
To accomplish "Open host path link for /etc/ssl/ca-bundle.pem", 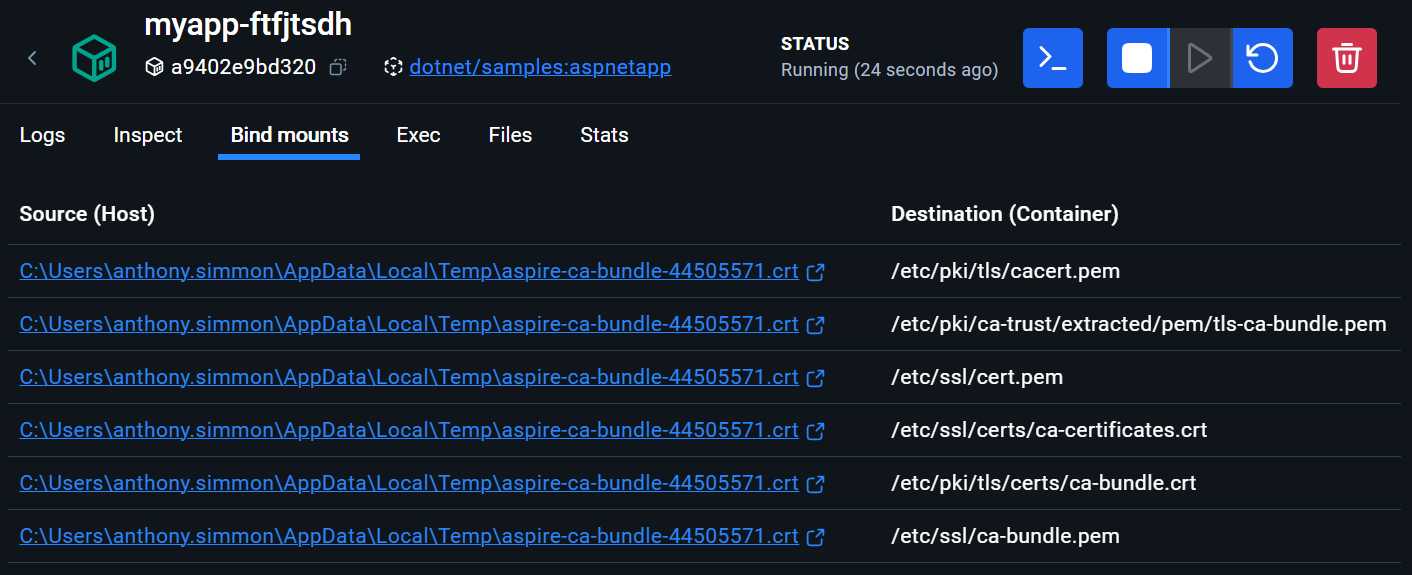I will point(409,536).
